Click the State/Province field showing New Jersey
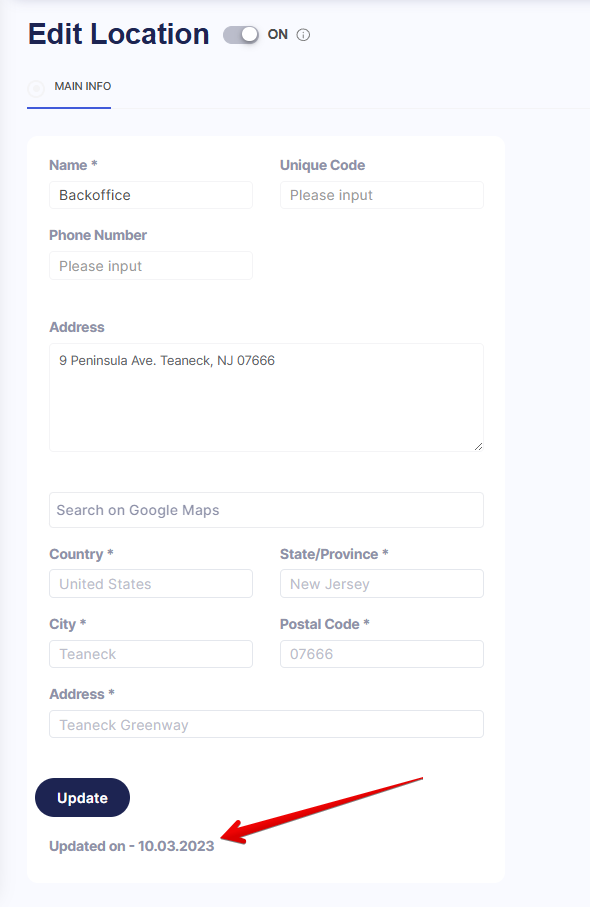This screenshot has width=590, height=907. (382, 584)
